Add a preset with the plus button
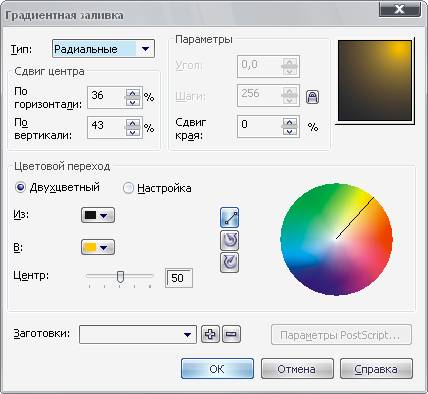The image size is (428, 394). 210,334
